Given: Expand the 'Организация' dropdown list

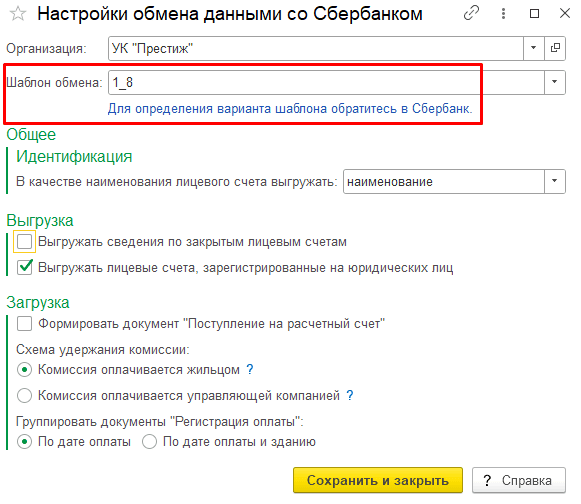Looking at the screenshot, I should pos(534,48).
